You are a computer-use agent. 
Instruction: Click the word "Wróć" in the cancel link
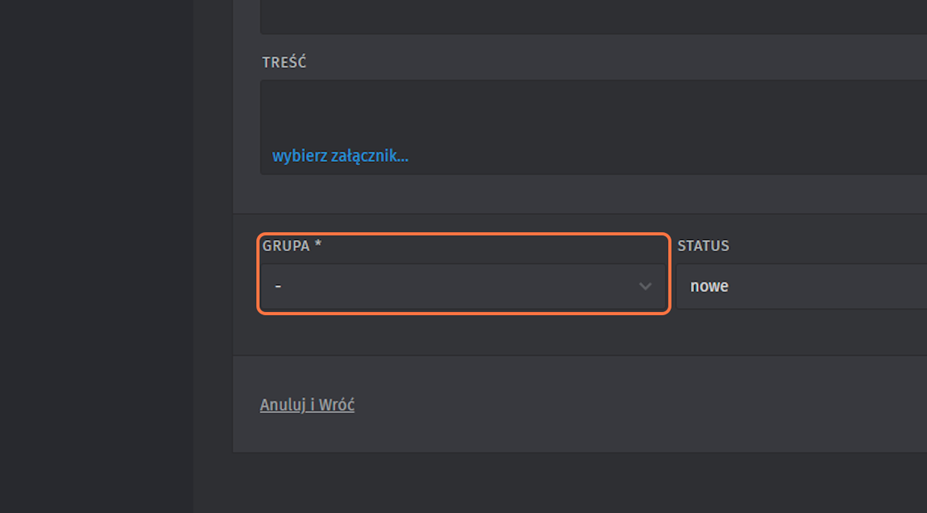pyautogui.click(x=337, y=405)
